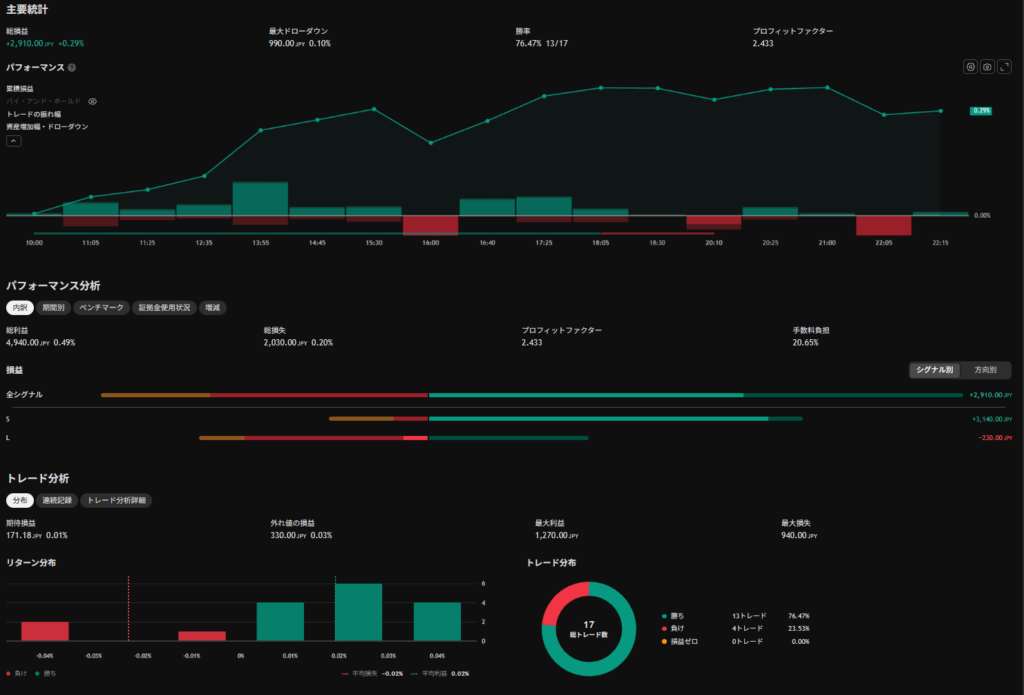The width and height of the screenshot is (1024, 695).
Task: Select the 分布 tab under トレード分析
Action: point(20,500)
